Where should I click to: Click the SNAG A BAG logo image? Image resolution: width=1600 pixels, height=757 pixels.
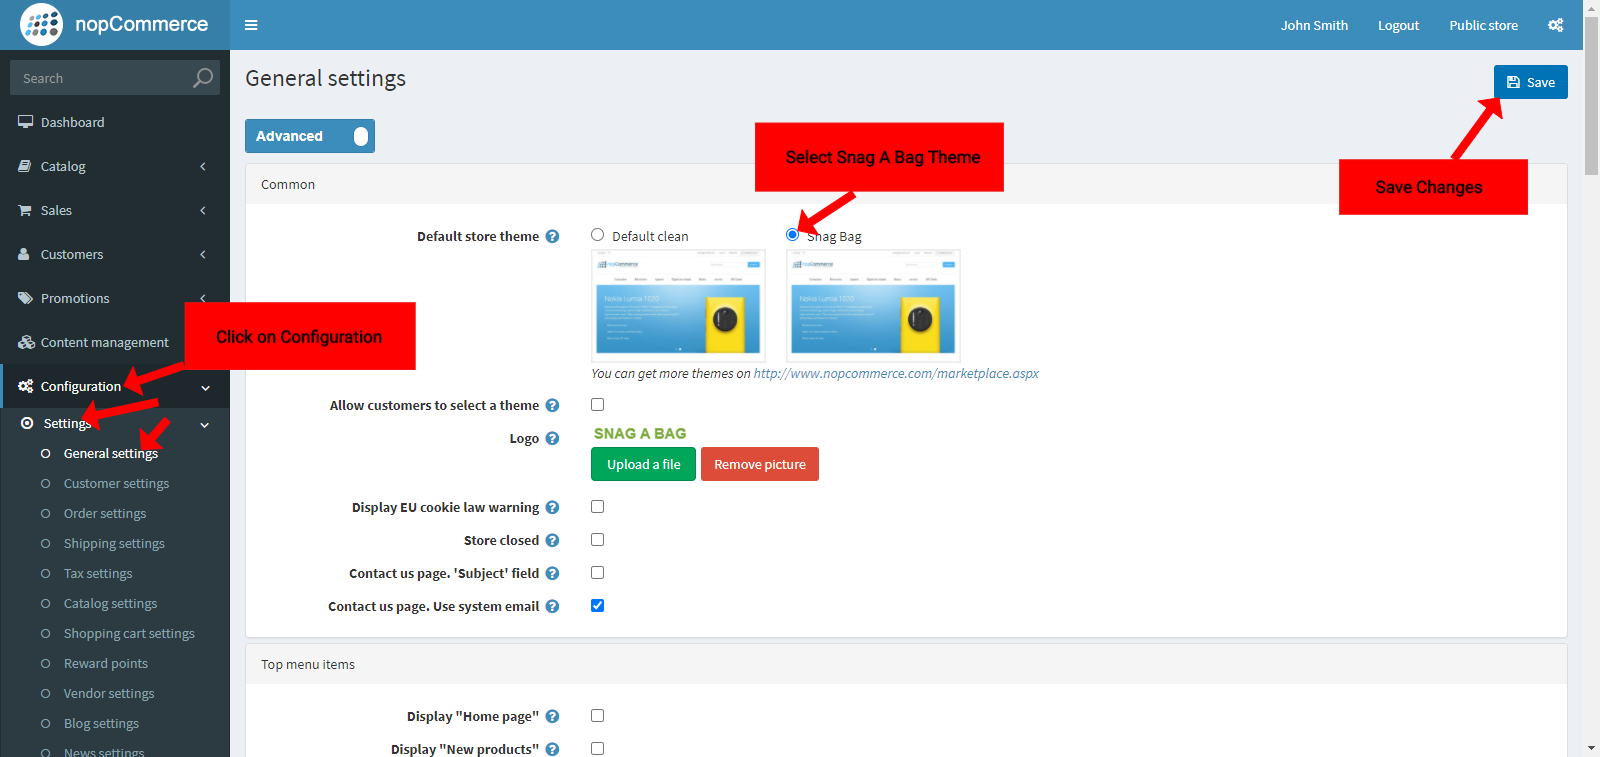(640, 433)
